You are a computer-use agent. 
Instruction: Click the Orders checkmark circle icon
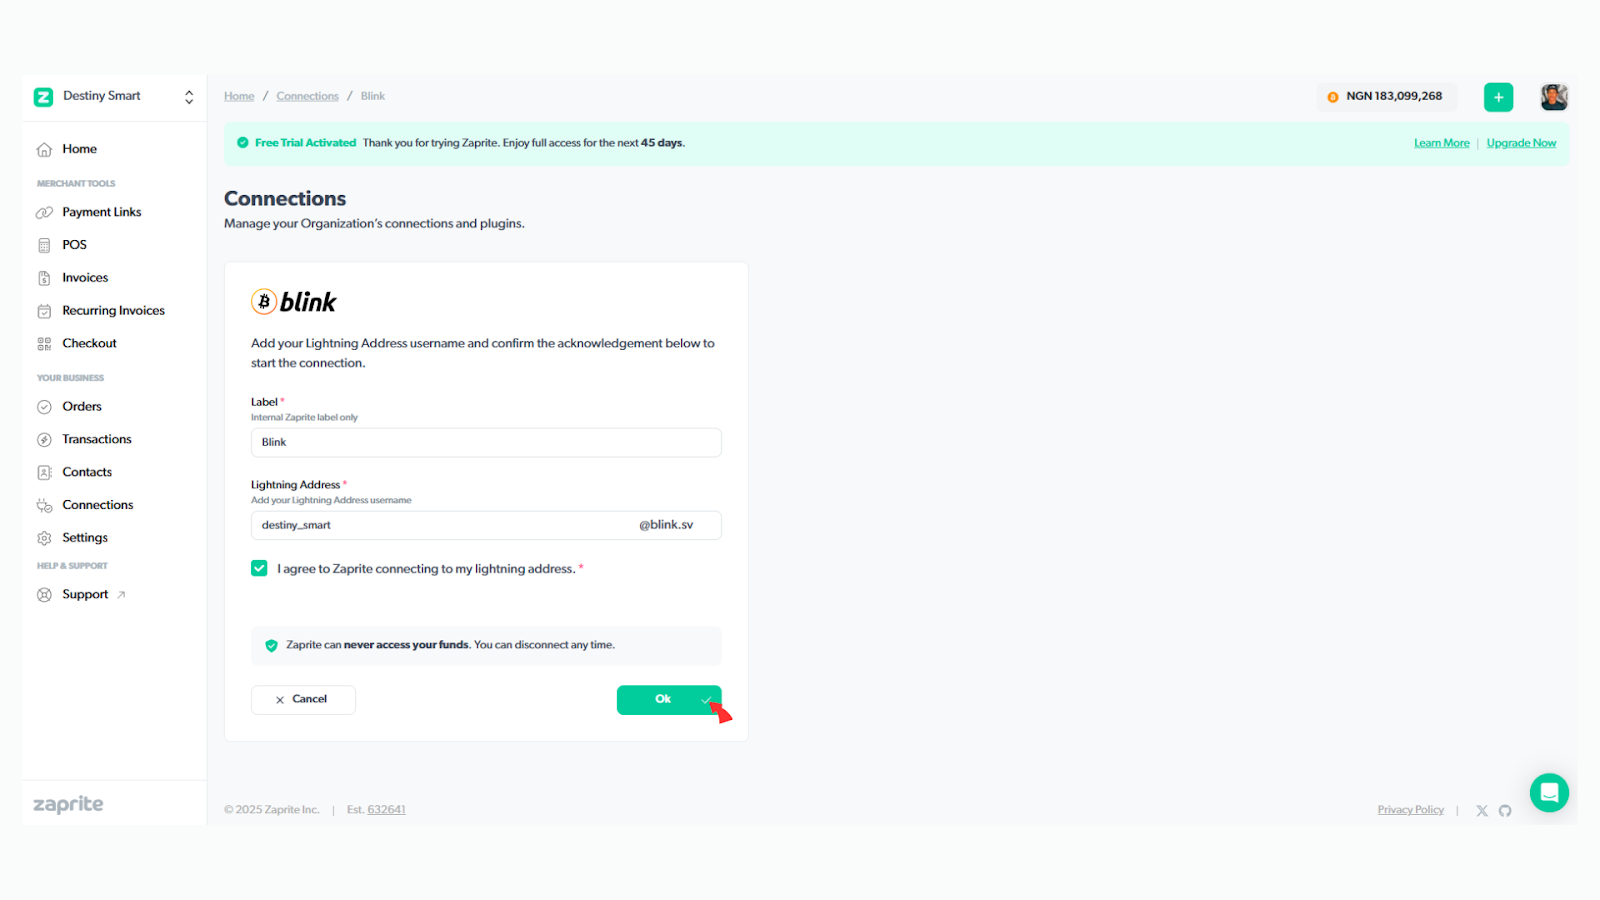44,407
